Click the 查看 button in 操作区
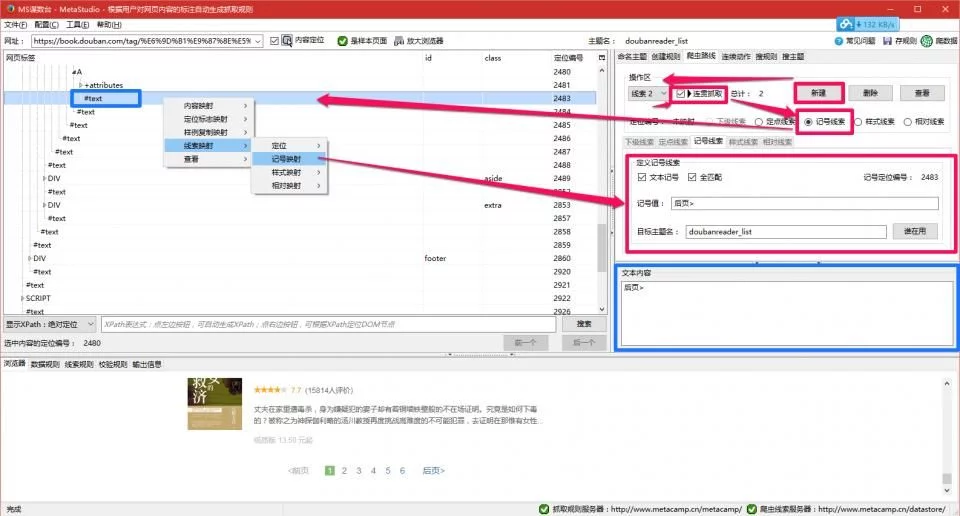Screen dimensions: 960x516 922,93
